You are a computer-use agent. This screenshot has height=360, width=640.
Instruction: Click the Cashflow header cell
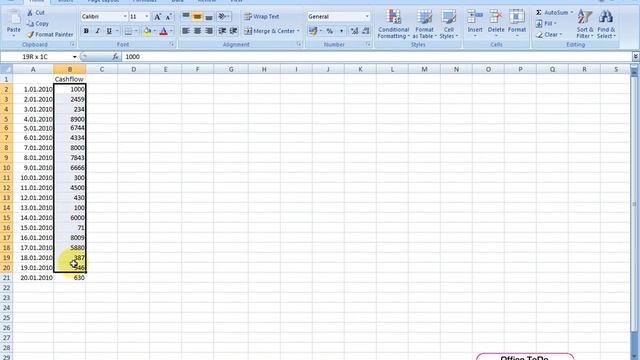(x=69, y=79)
